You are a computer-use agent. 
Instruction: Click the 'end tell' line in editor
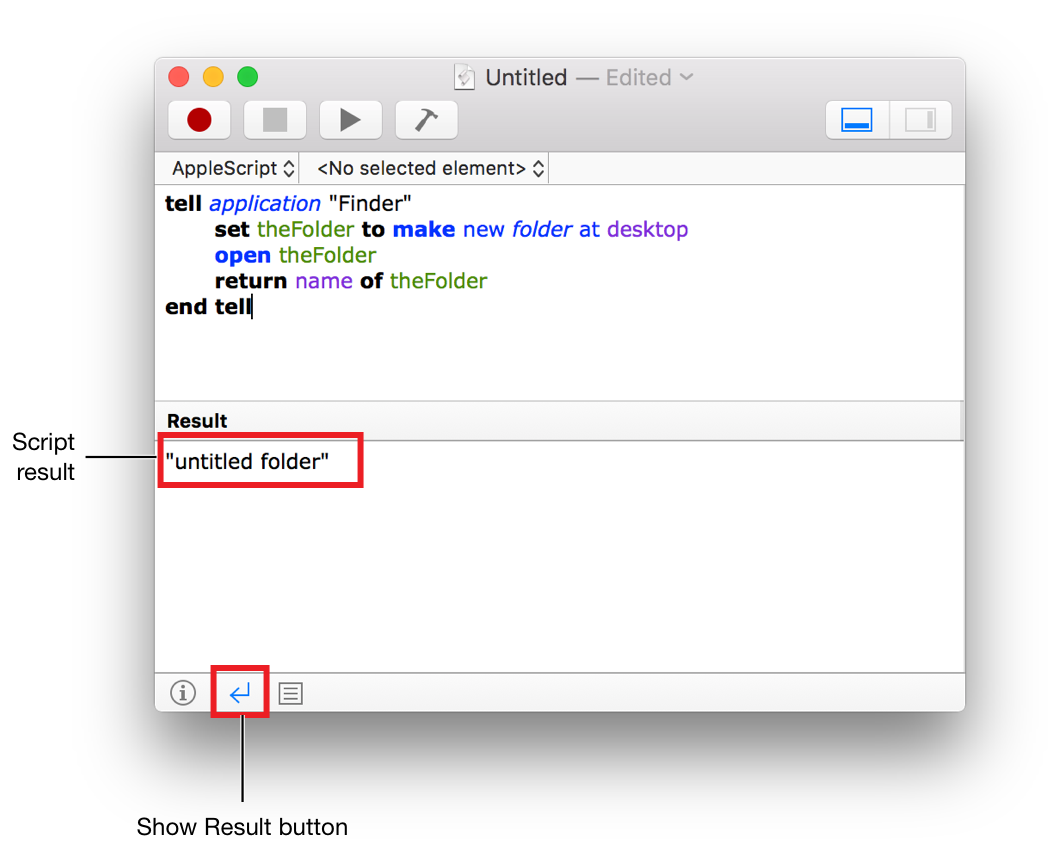(x=208, y=307)
